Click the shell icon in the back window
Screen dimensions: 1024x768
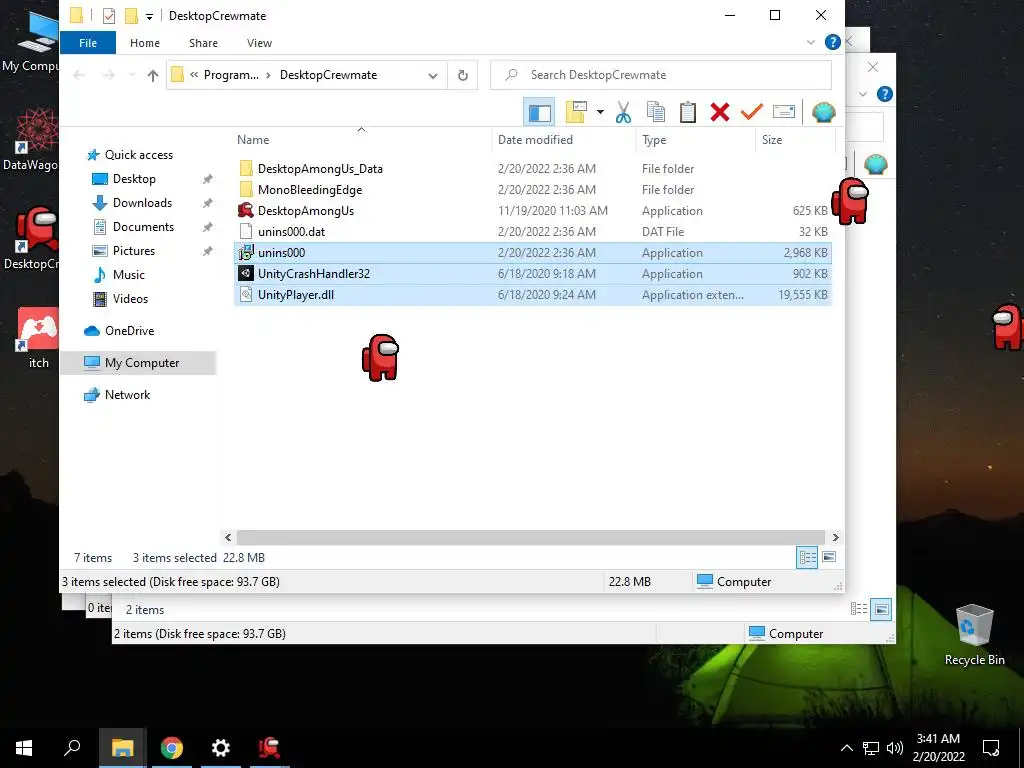[x=876, y=164]
